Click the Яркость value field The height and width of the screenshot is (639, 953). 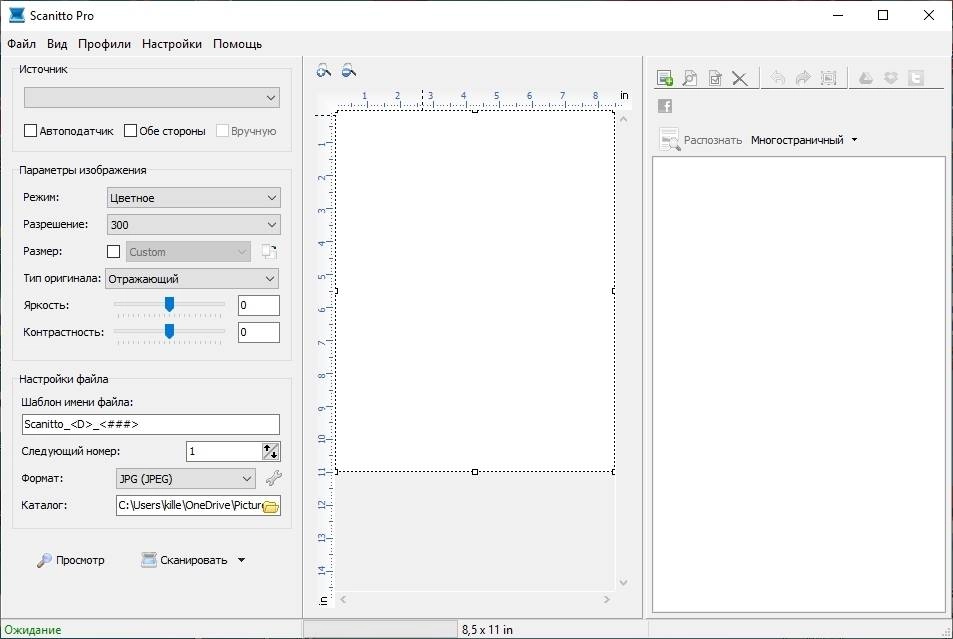(259, 305)
